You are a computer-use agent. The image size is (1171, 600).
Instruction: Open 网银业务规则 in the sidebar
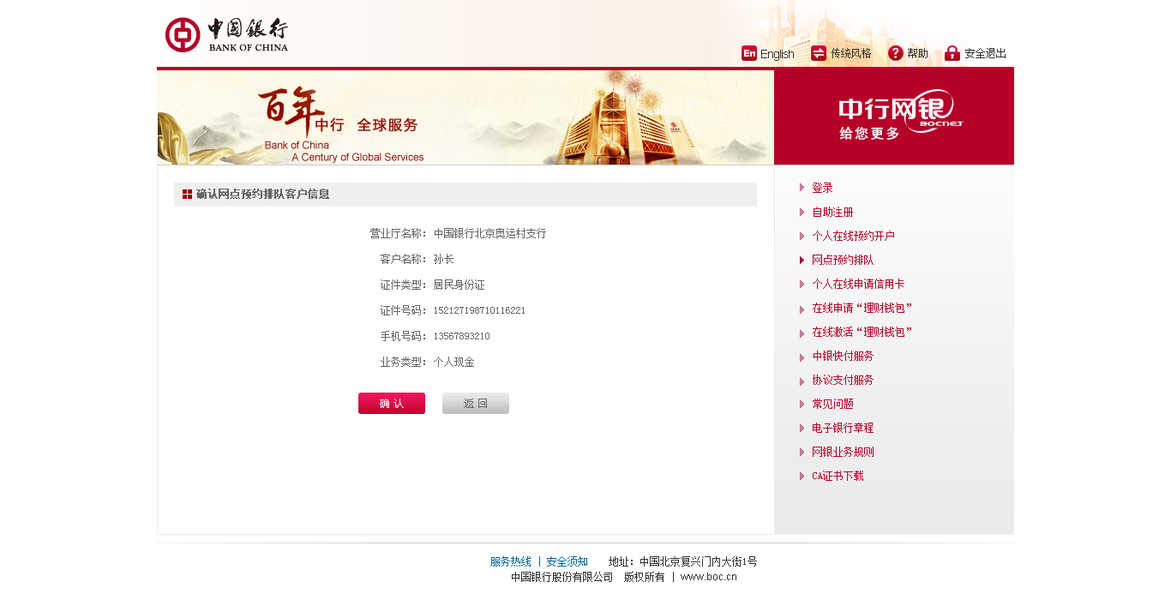pos(842,452)
